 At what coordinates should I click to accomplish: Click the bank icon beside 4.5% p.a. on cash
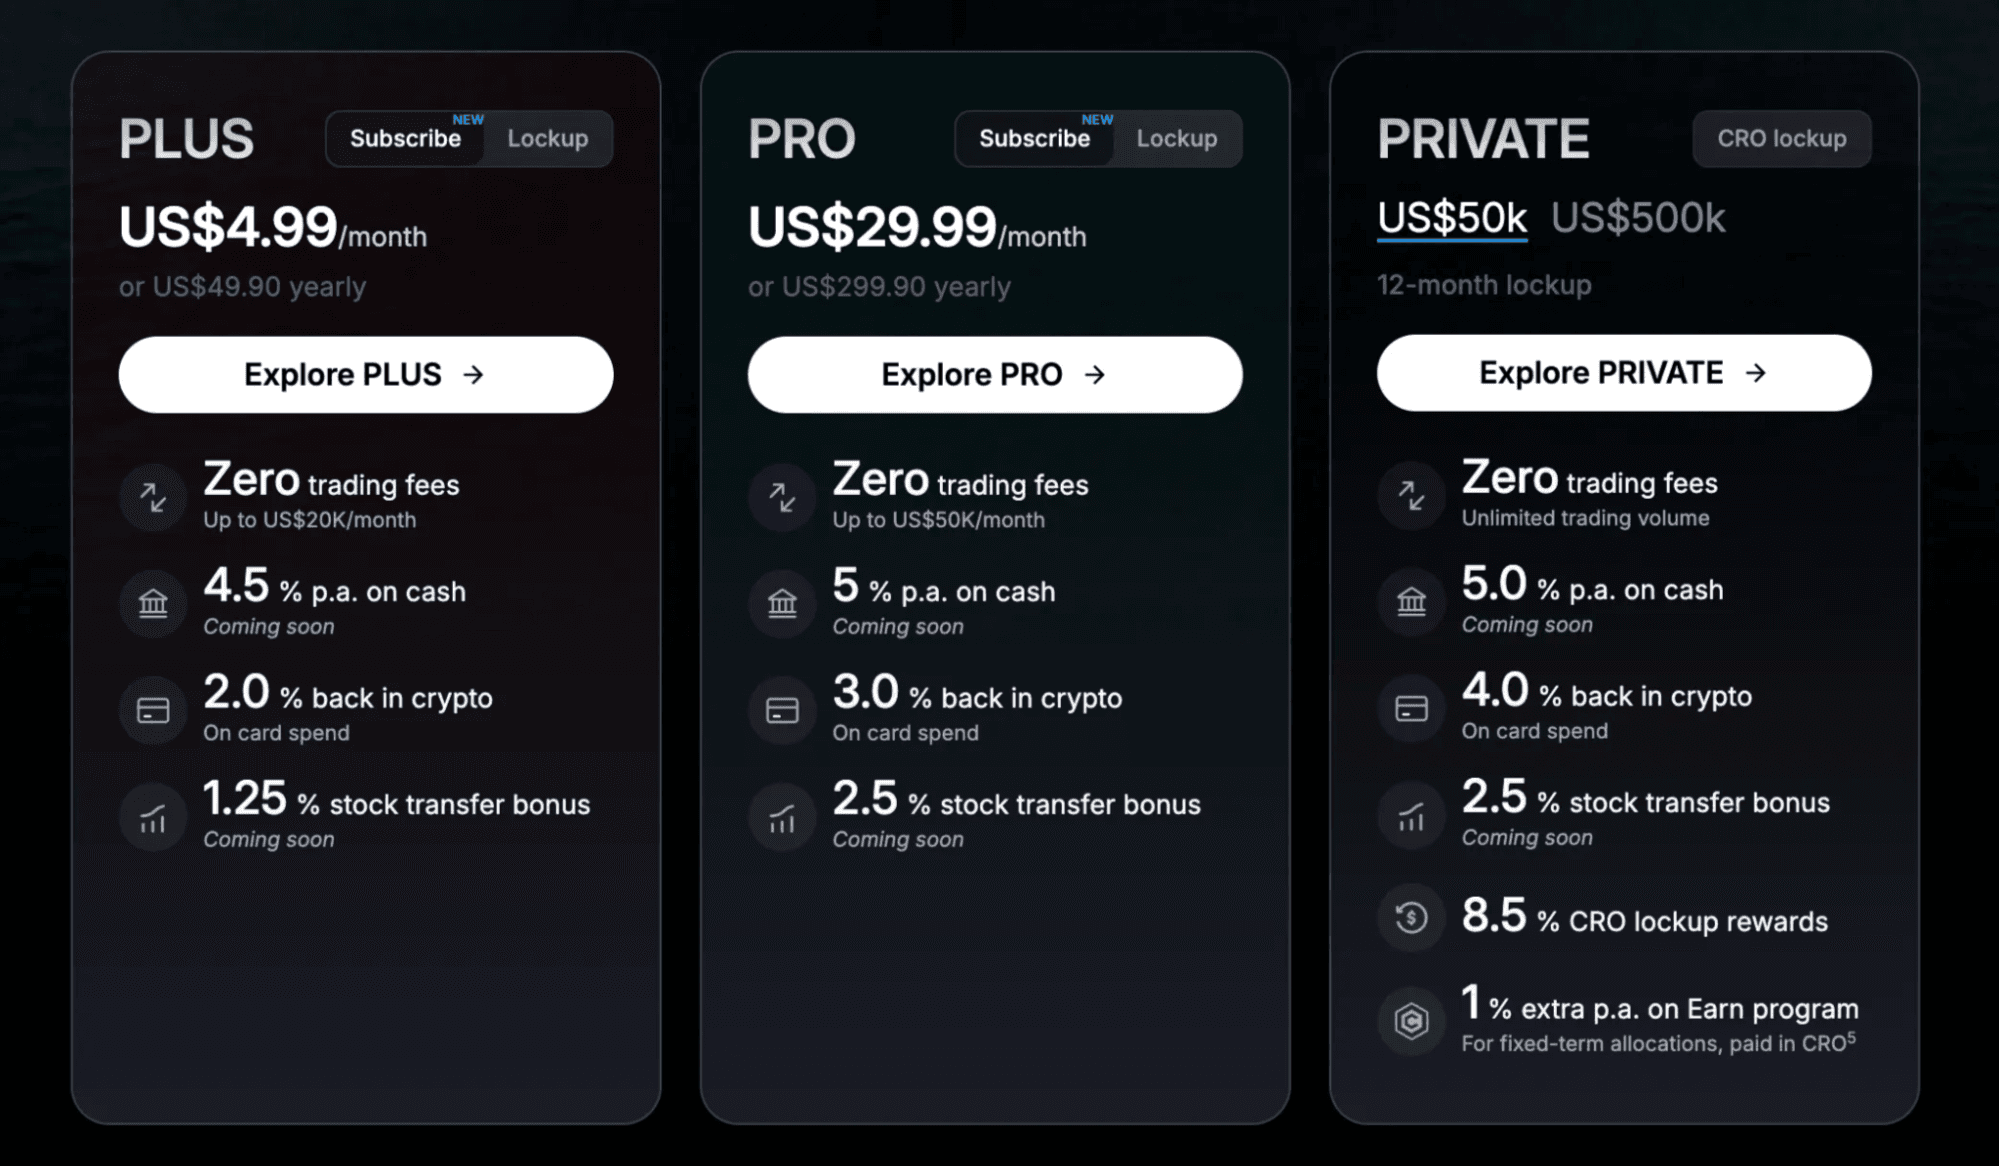coord(152,604)
